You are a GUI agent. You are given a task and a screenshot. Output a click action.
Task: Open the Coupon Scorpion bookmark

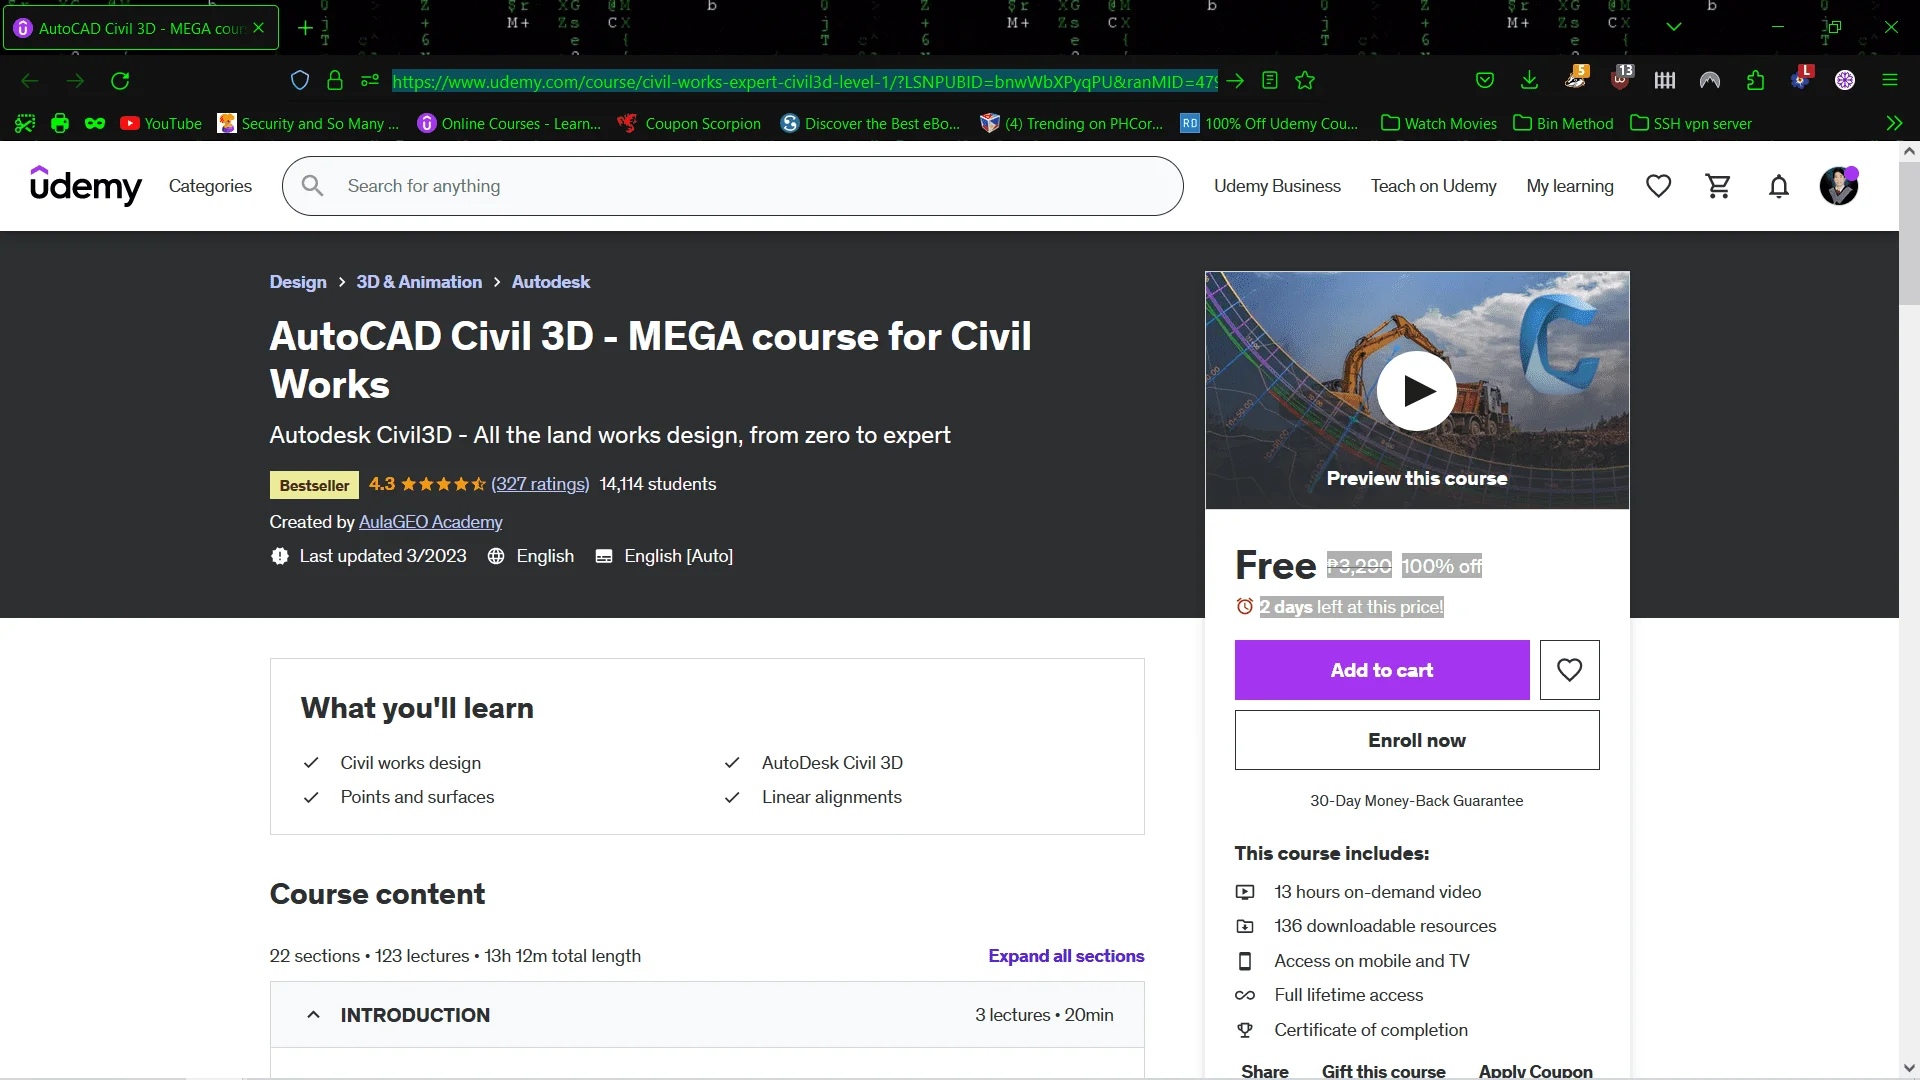pos(689,124)
